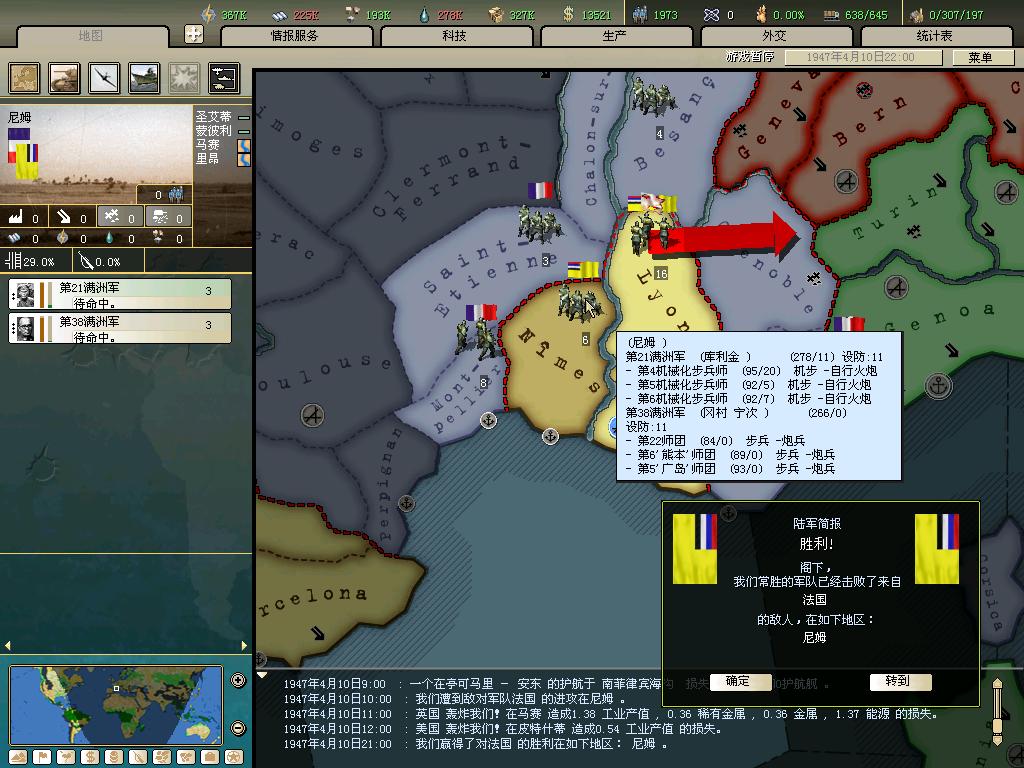Click the red attack arrow toward Grenoble
1024x768 pixels.
click(x=725, y=236)
